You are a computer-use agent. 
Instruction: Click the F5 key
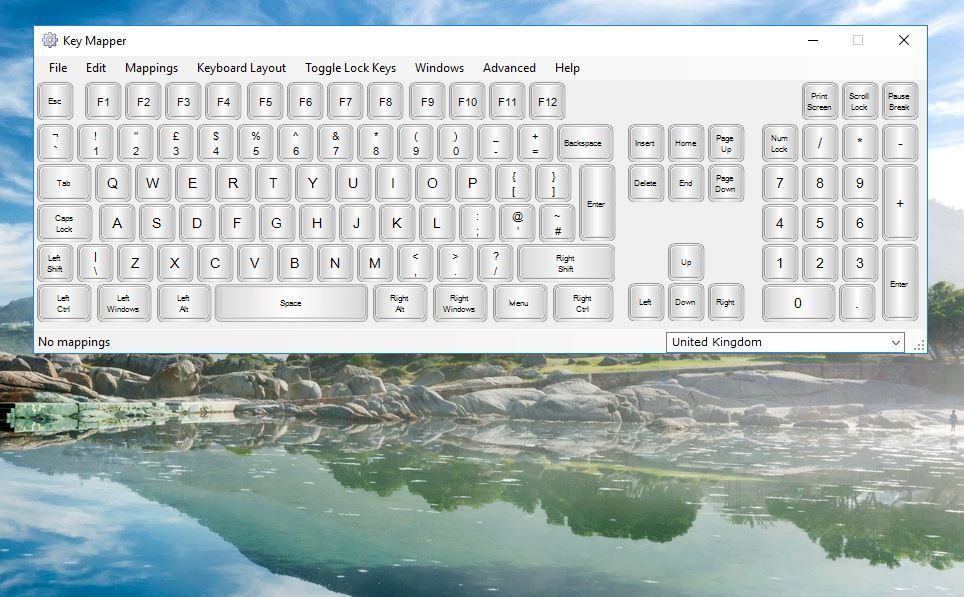click(x=265, y=100)
